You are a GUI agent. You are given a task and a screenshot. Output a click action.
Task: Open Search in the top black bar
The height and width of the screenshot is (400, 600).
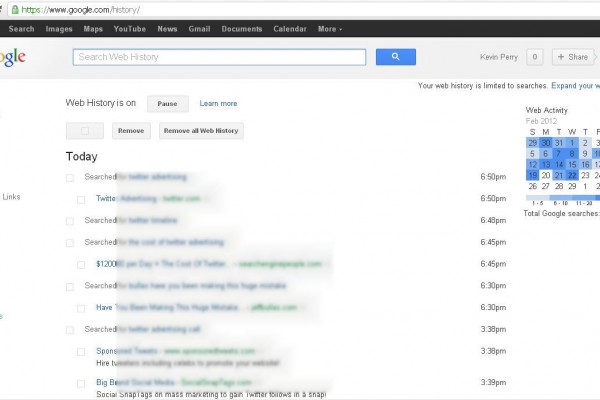tap(21, 29)
